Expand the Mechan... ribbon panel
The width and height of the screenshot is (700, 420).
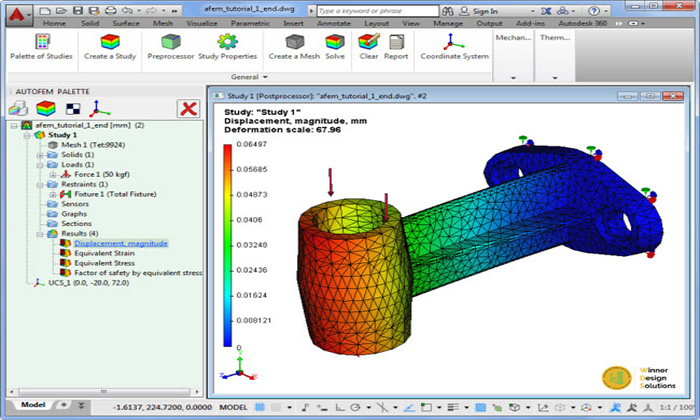pyautogui.click(x=513, y=78)
